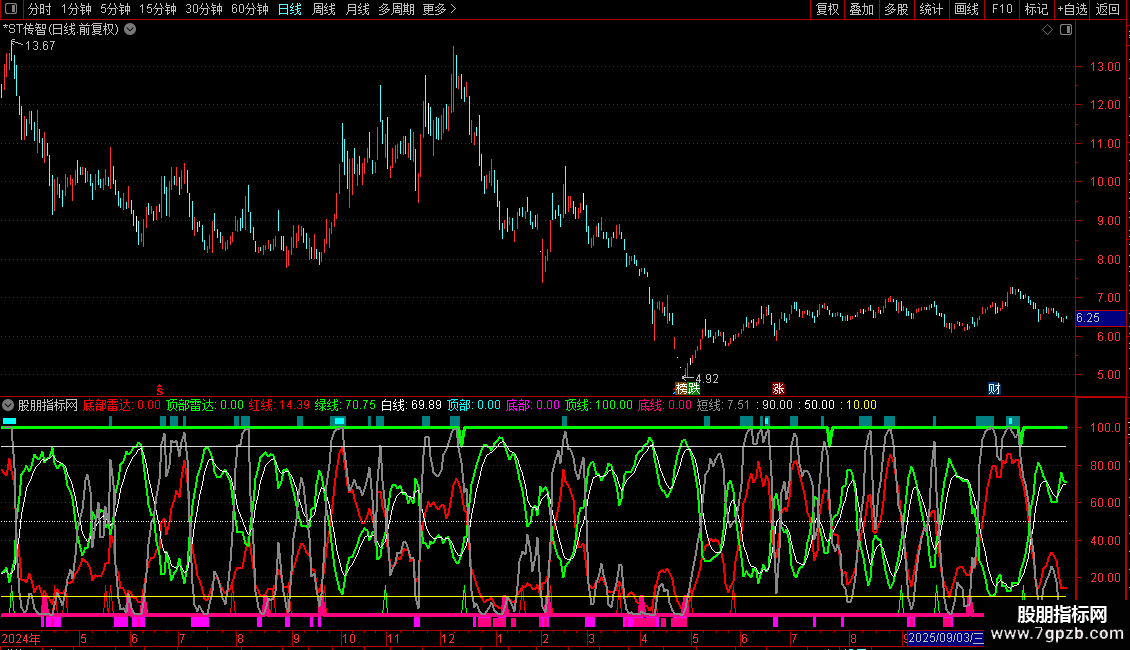Click the 13.67 high price label
Screen dimensions: 1130x650
[x=40, y=46]
